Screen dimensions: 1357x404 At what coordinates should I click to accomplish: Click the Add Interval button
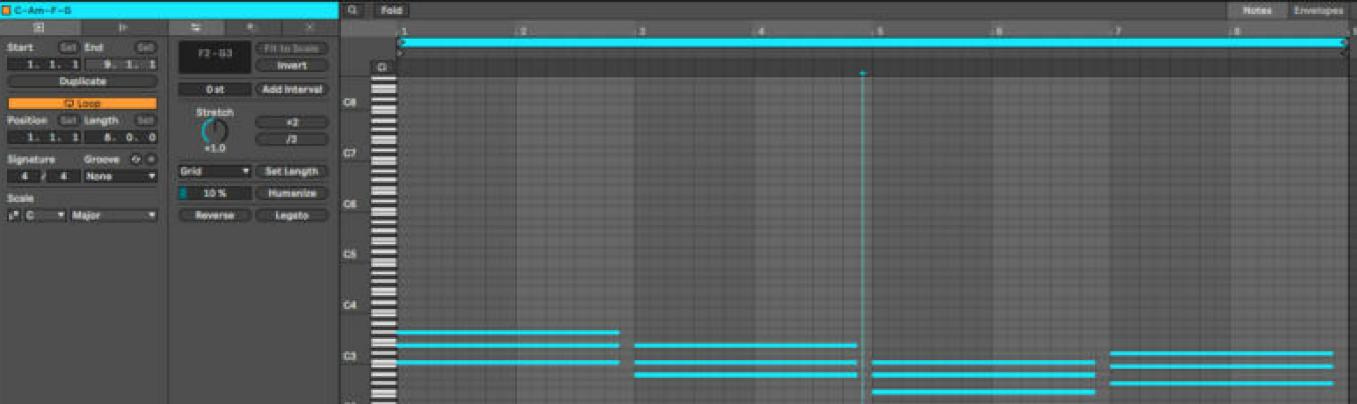tap(291, 89)
